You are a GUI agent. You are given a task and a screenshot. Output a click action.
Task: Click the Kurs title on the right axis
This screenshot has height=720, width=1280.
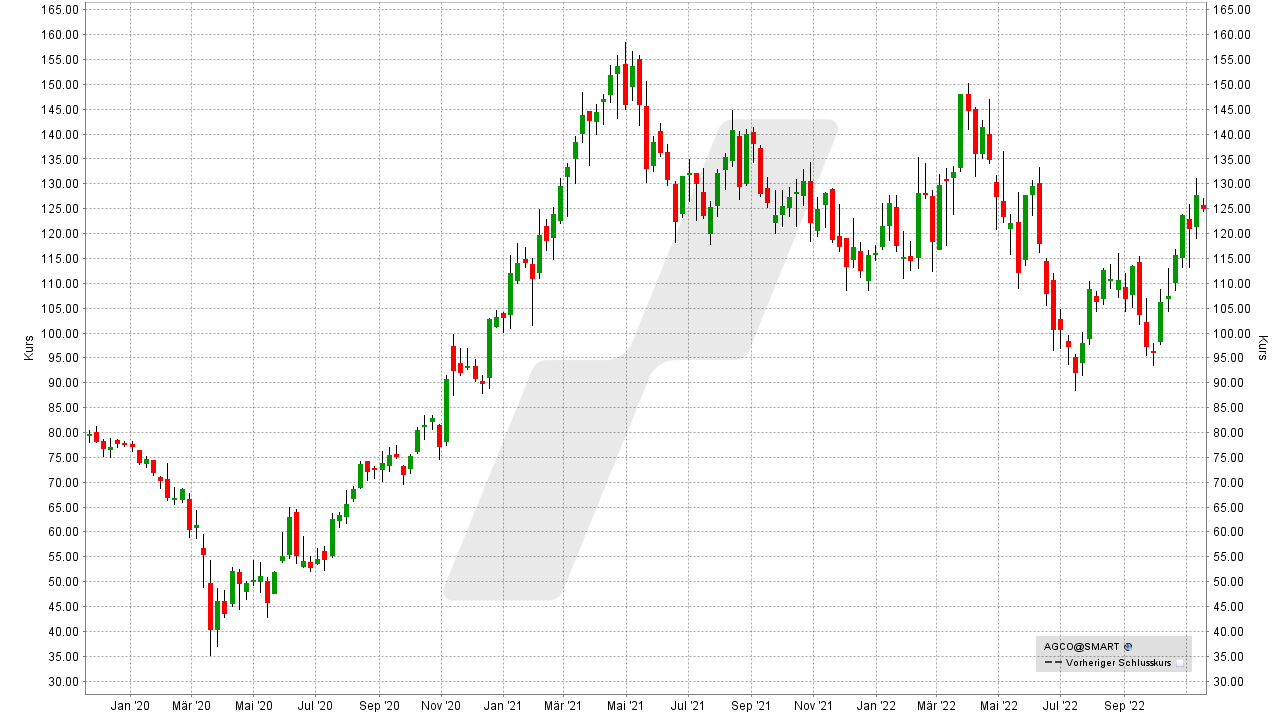[1263, 346]
